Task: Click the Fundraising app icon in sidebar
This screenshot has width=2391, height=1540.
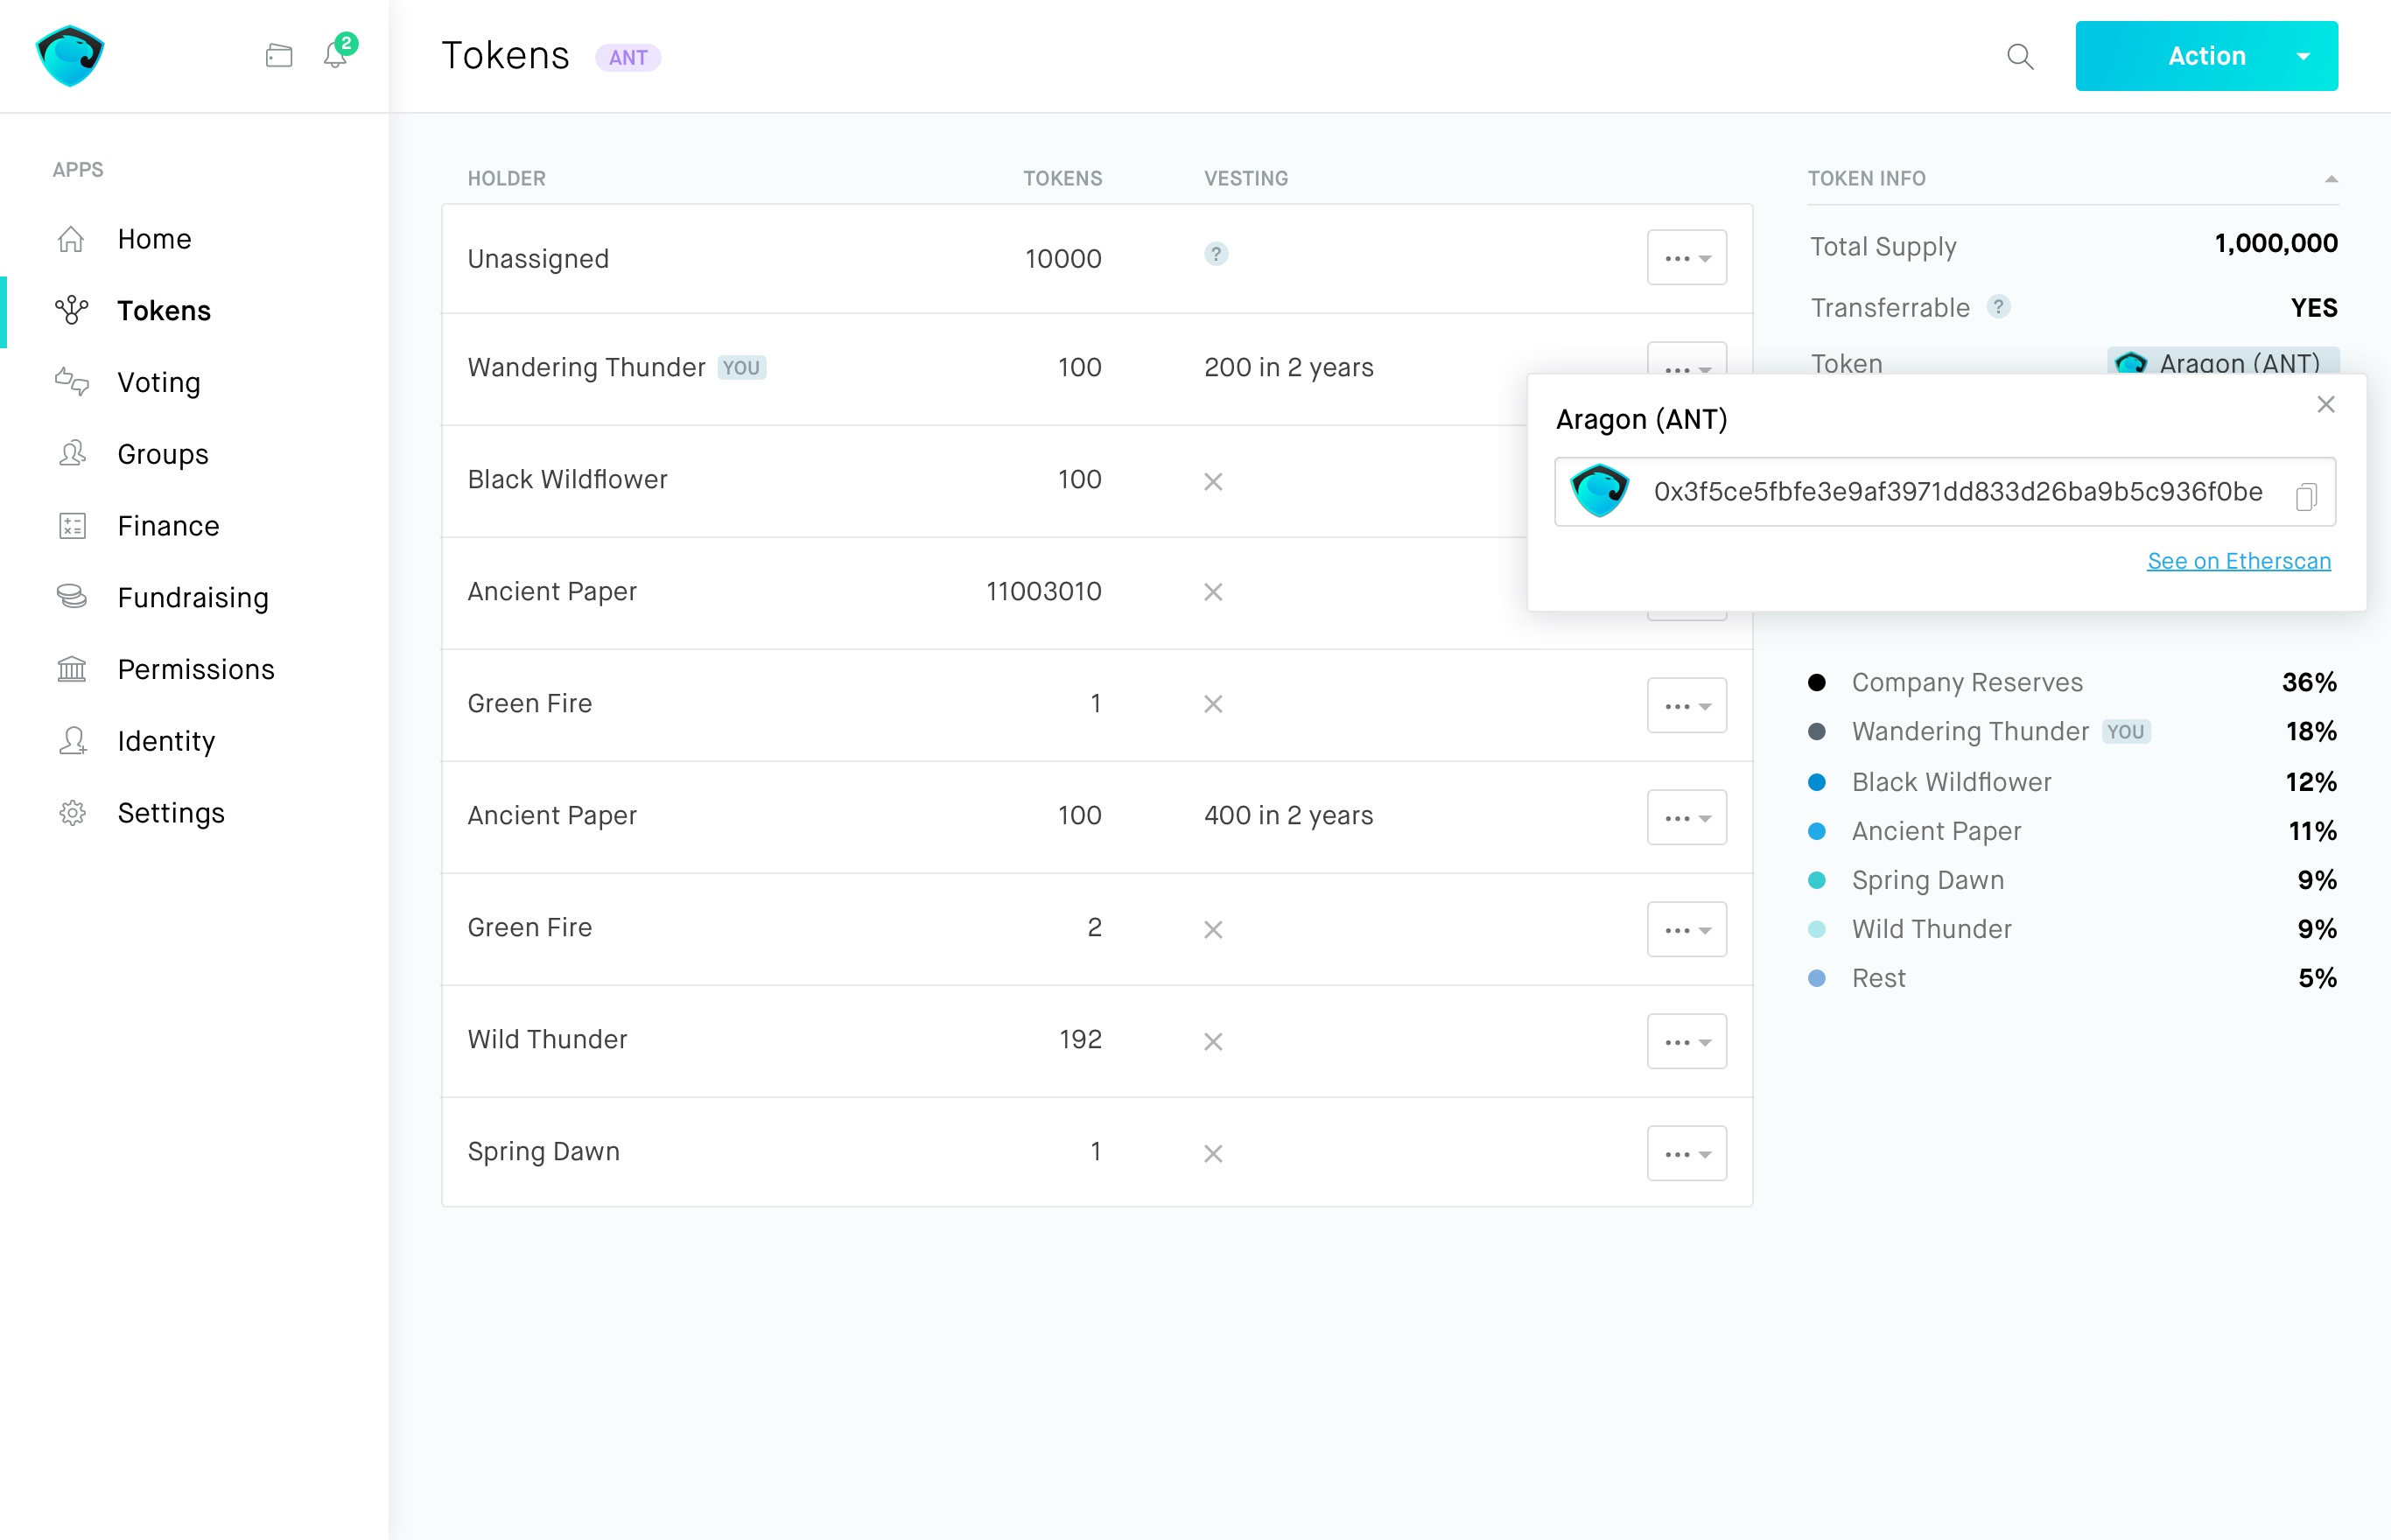Action: click(72, 598)
